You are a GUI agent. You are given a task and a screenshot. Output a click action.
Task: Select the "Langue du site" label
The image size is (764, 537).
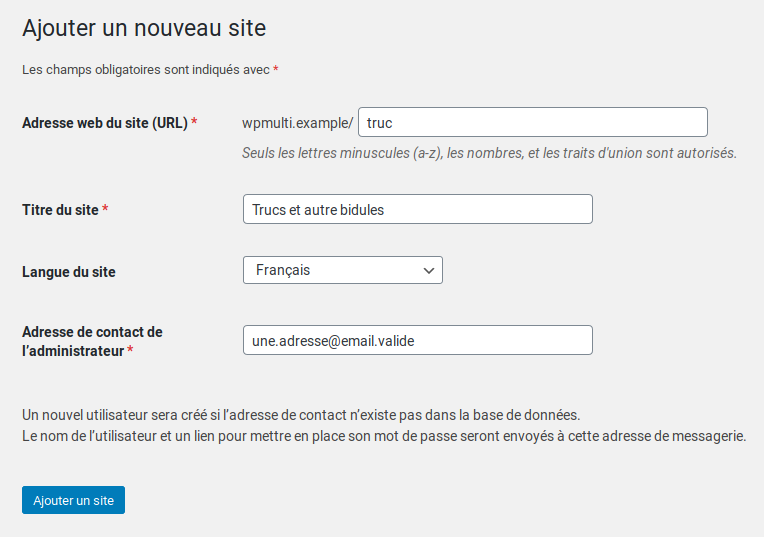point(68,272)
